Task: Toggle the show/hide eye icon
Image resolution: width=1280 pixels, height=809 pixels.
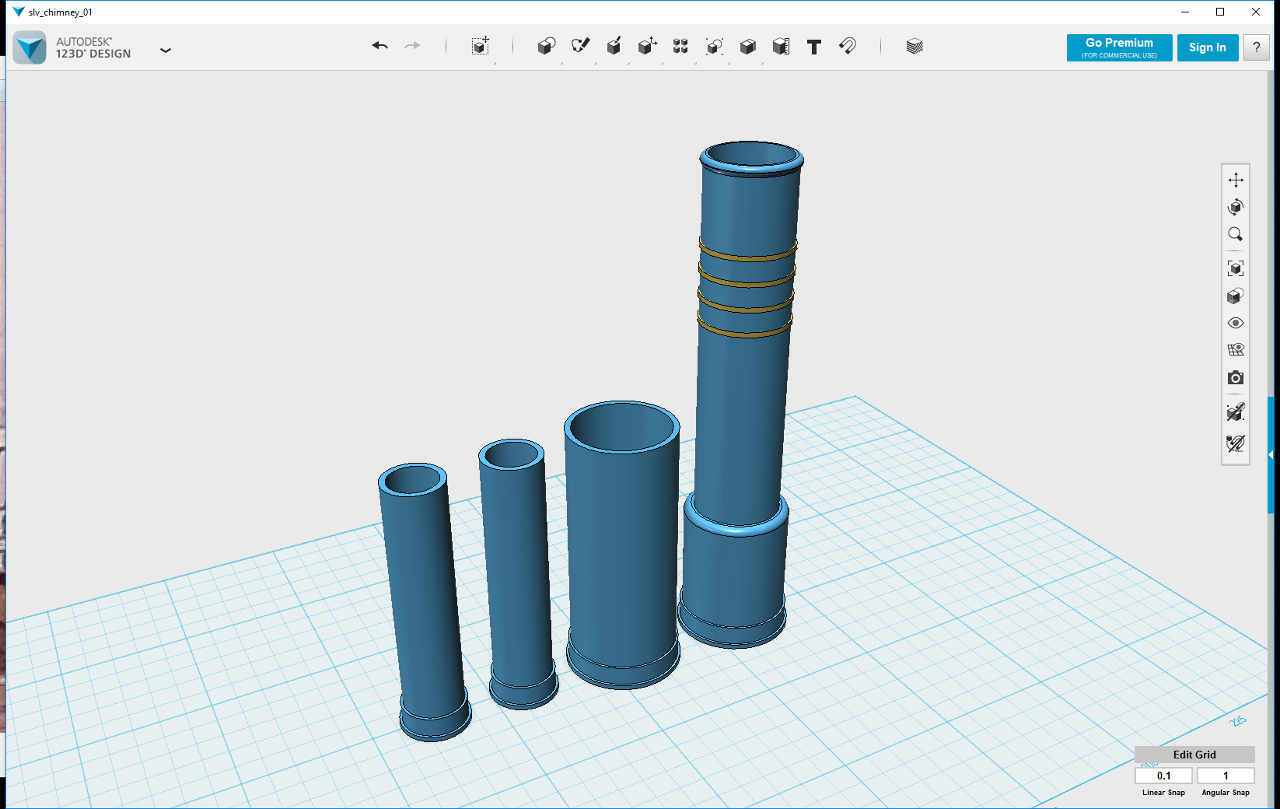Action: [x=1236, y=323]
